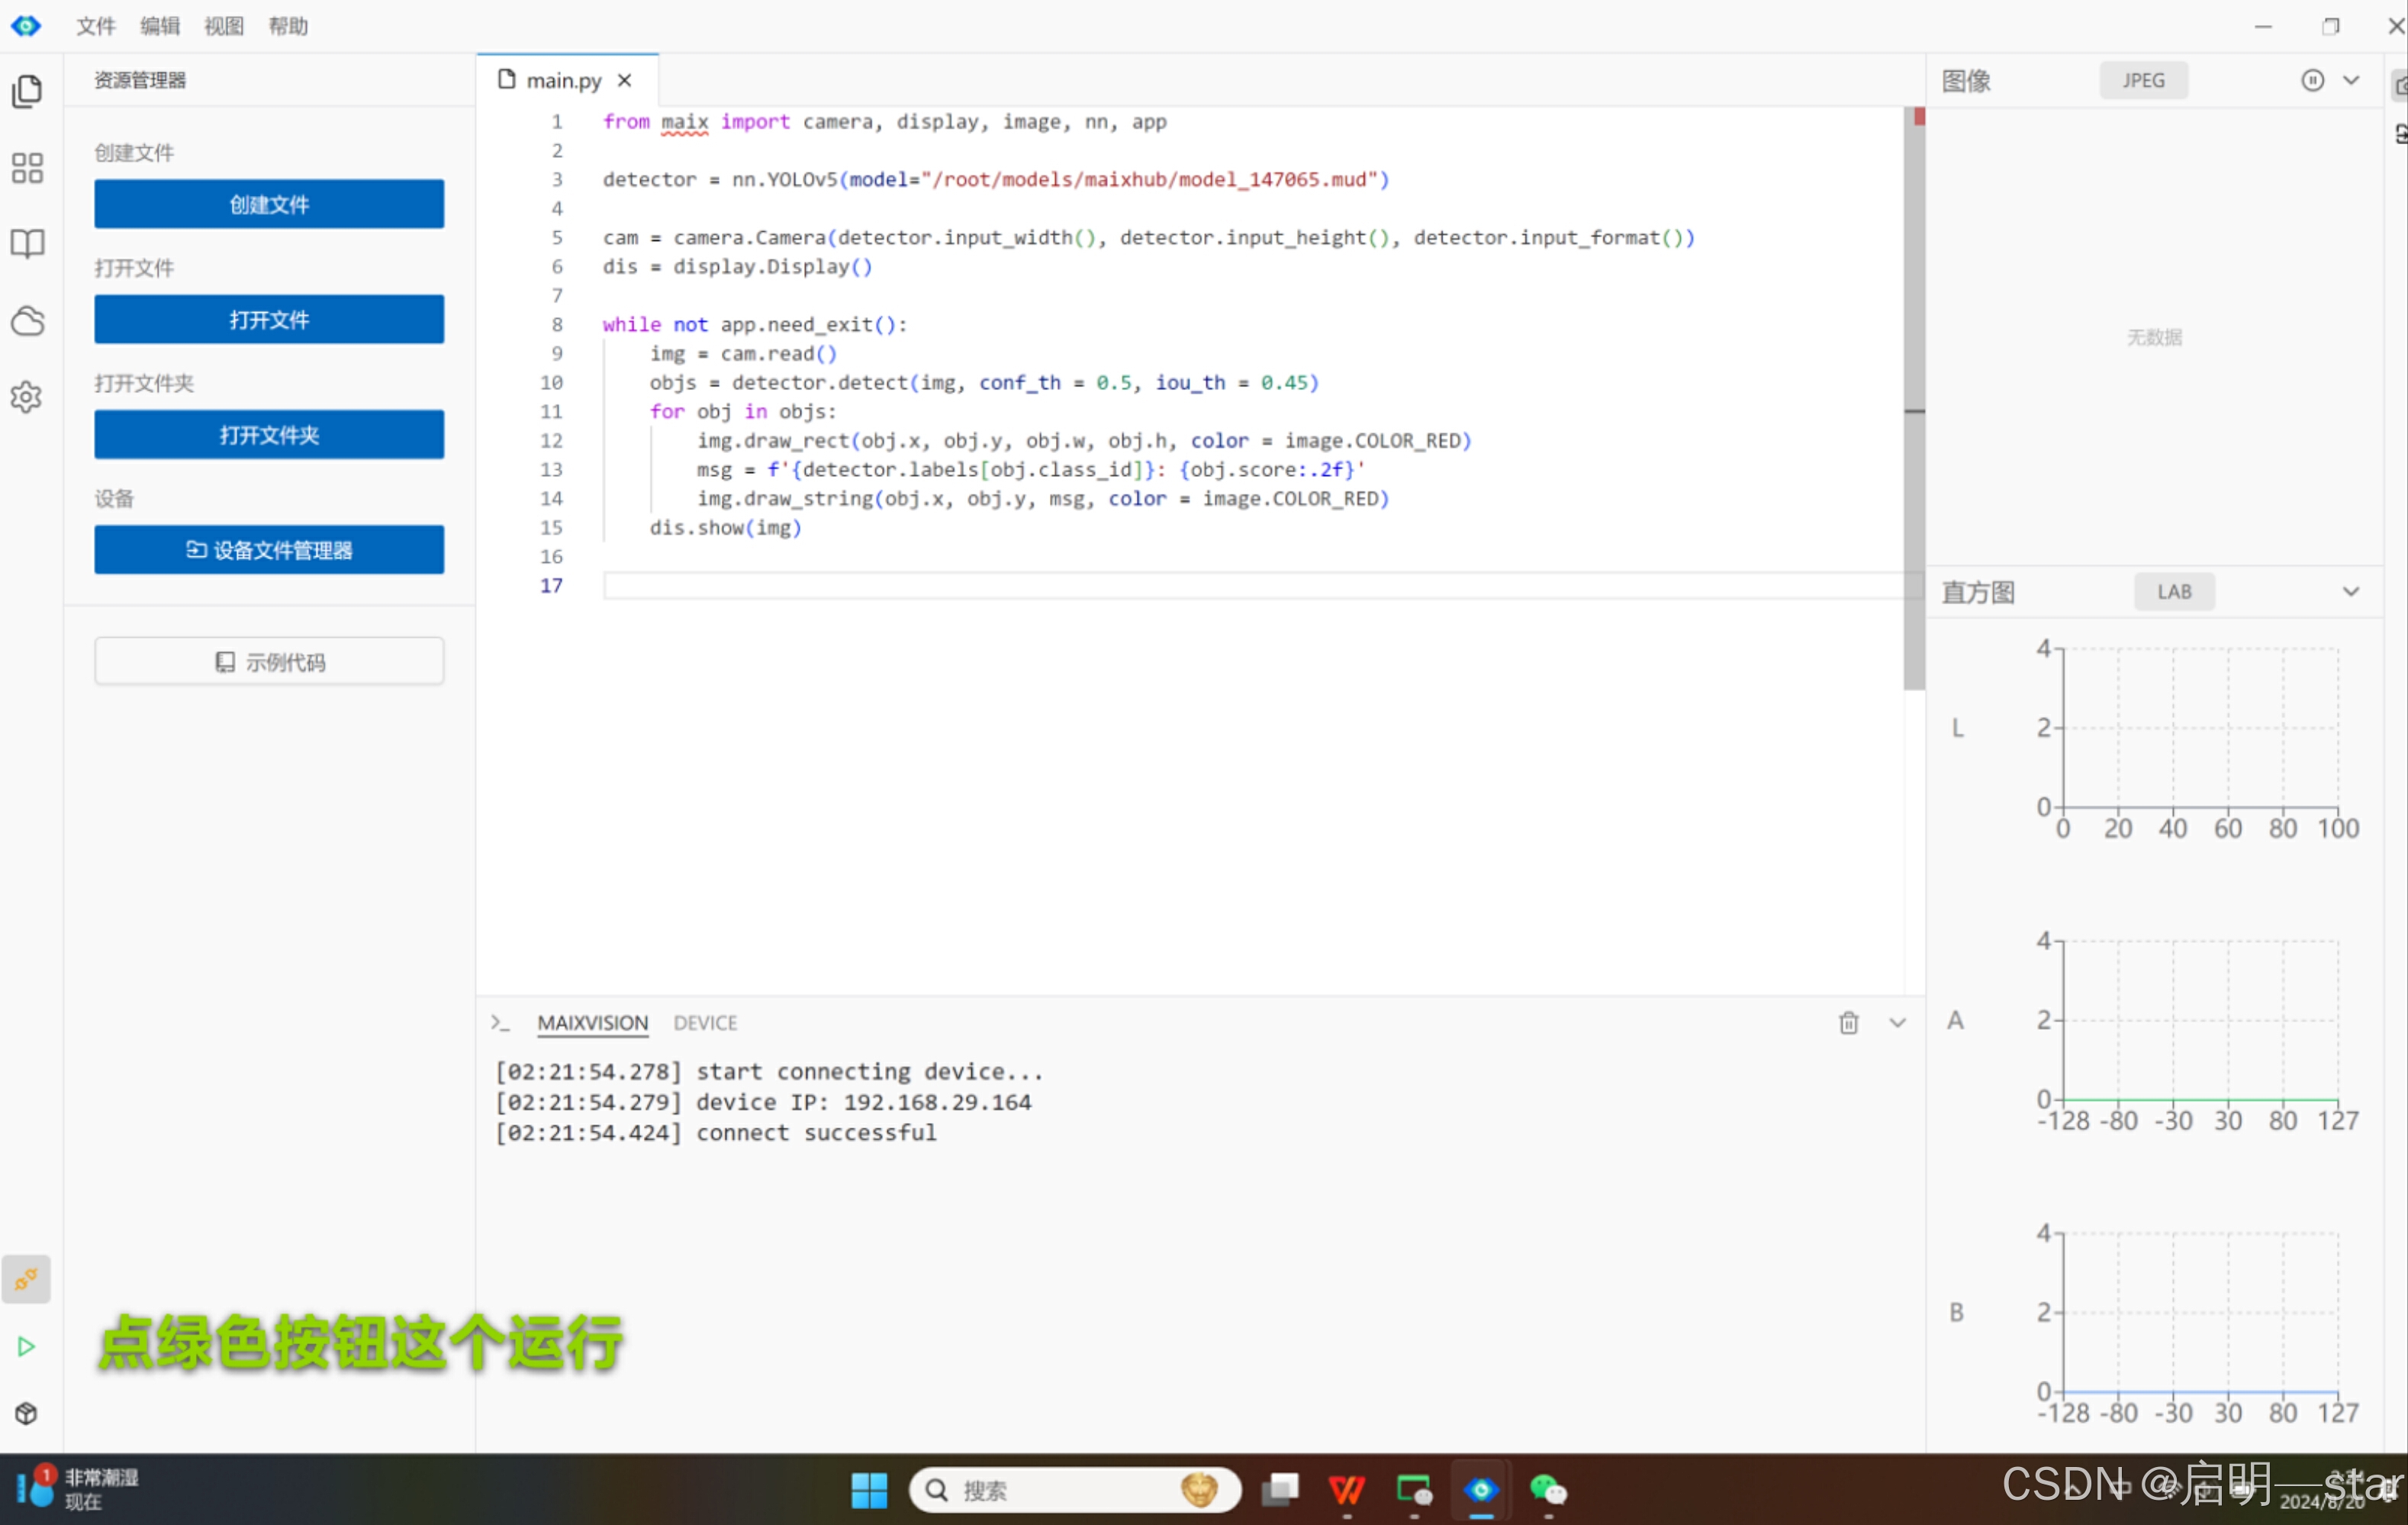Toggle JPEG image format button
The height and width of the screenshot is (1525, 2408).
[x=2143, y=81]
